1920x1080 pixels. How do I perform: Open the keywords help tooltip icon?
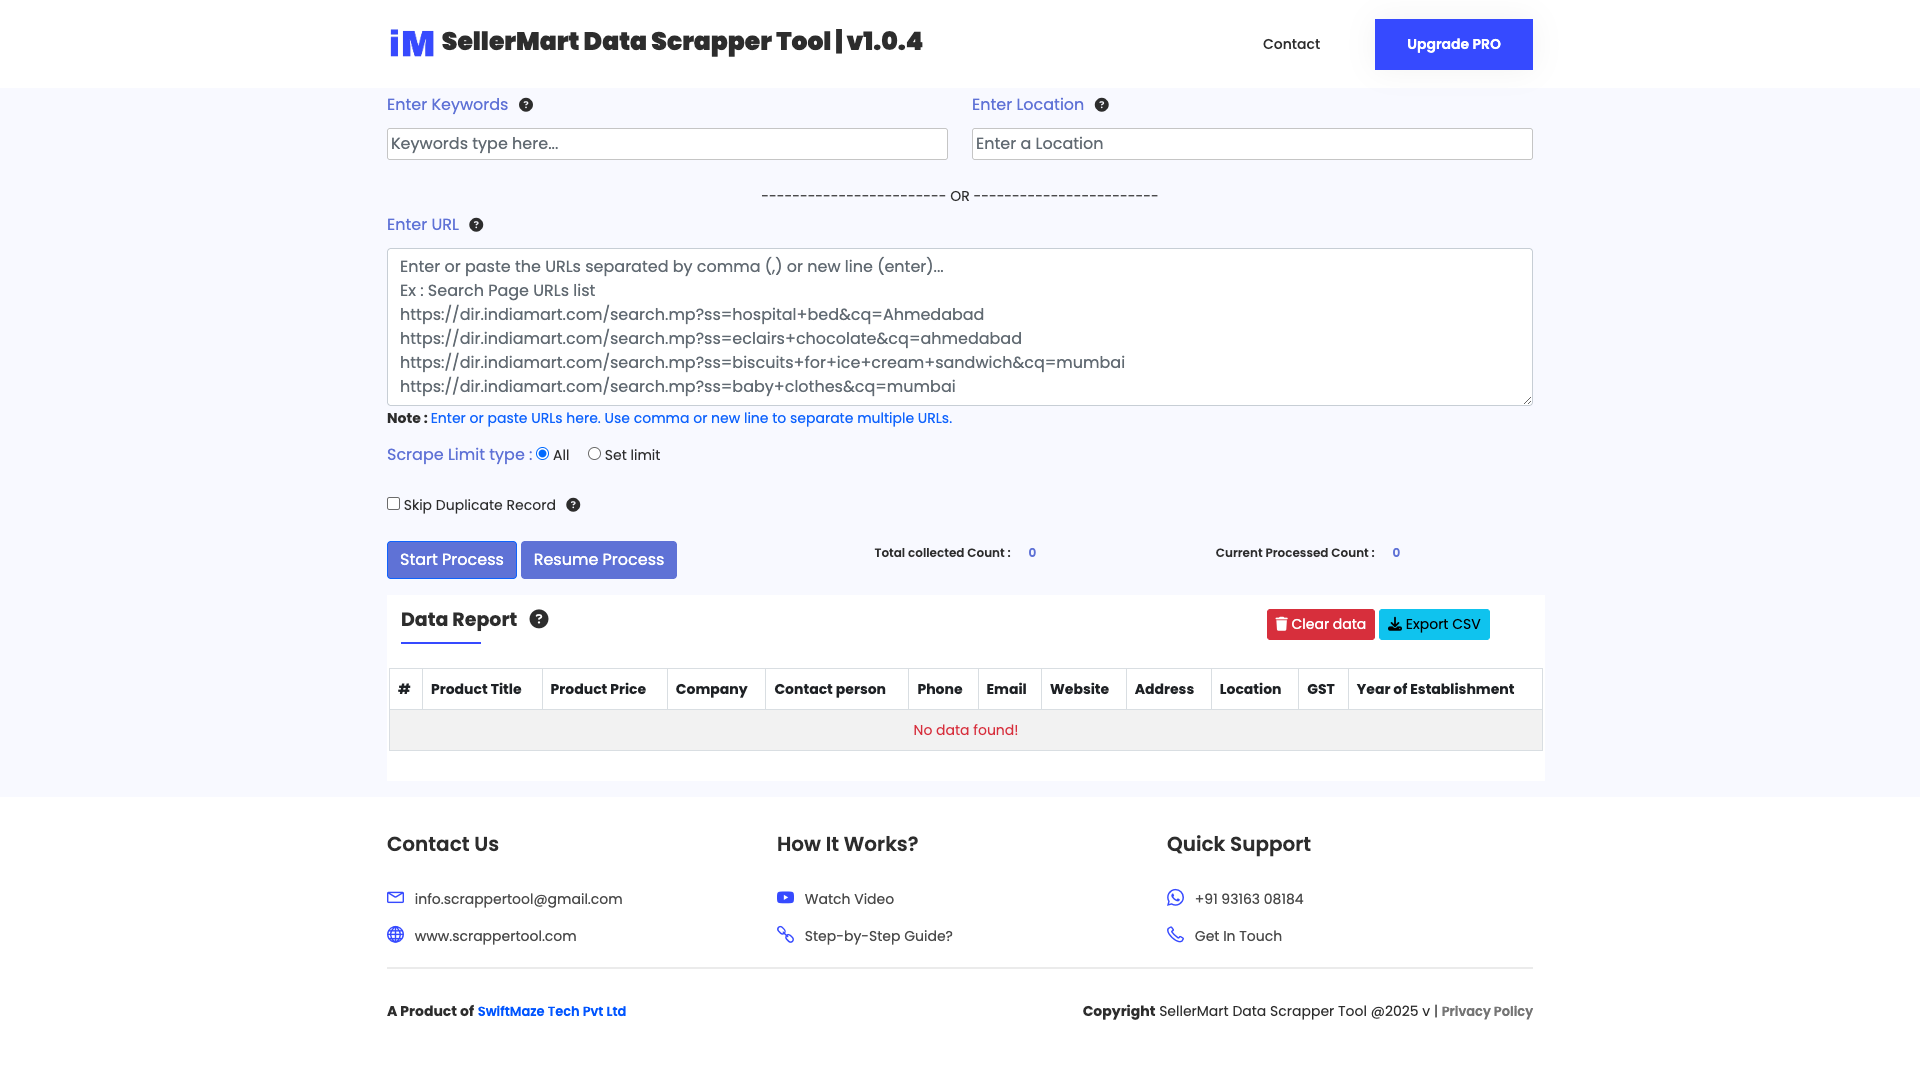click(526, 104)
